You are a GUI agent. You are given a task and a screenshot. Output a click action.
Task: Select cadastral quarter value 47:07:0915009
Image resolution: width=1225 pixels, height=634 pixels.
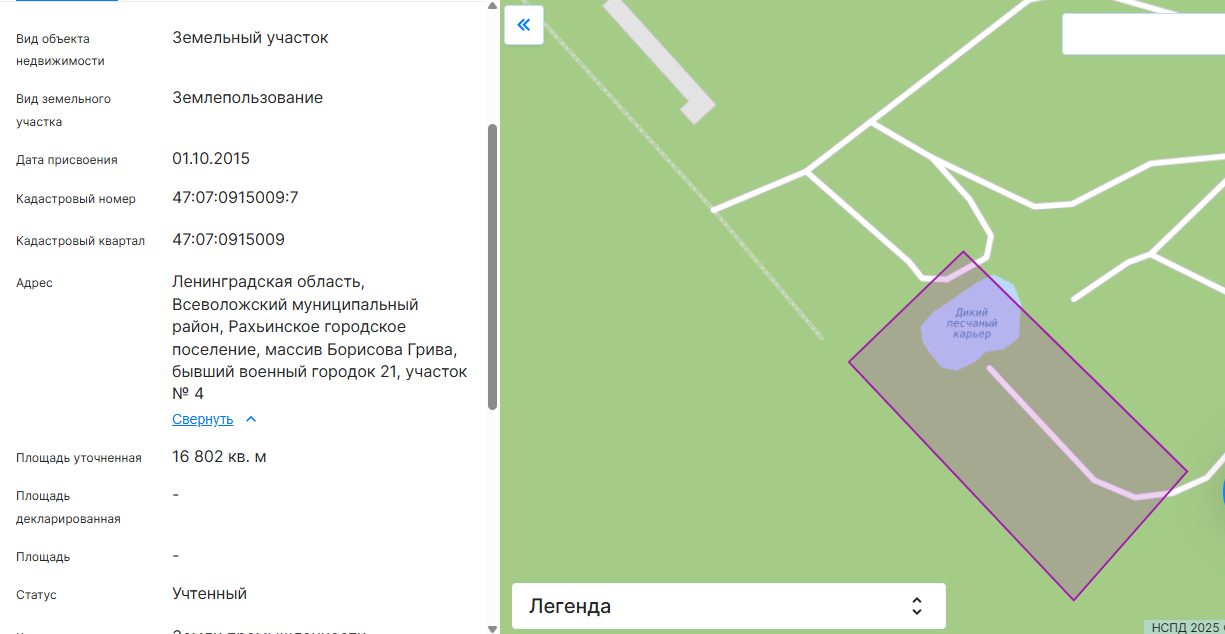(228, 240)
